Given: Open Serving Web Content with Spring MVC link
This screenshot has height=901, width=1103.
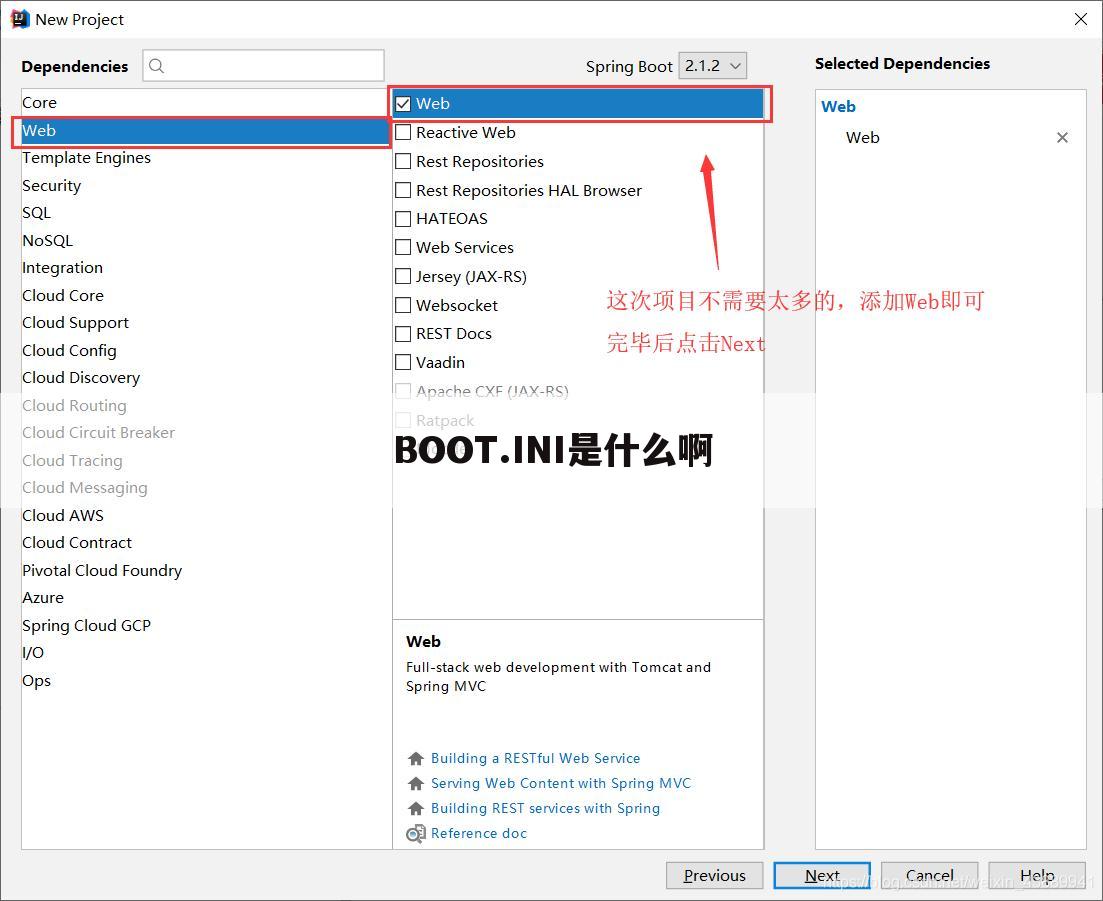Looking at the screenshot, I should (x=561, y=784).
